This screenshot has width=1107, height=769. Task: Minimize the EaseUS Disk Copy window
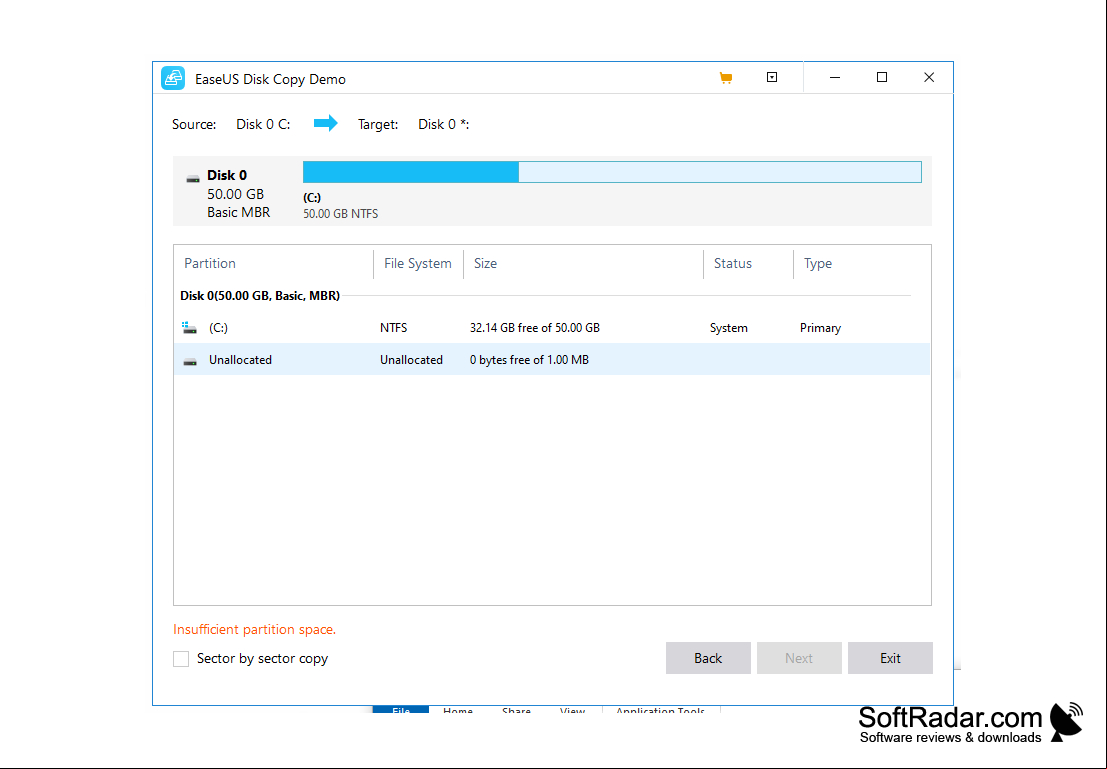834,77
